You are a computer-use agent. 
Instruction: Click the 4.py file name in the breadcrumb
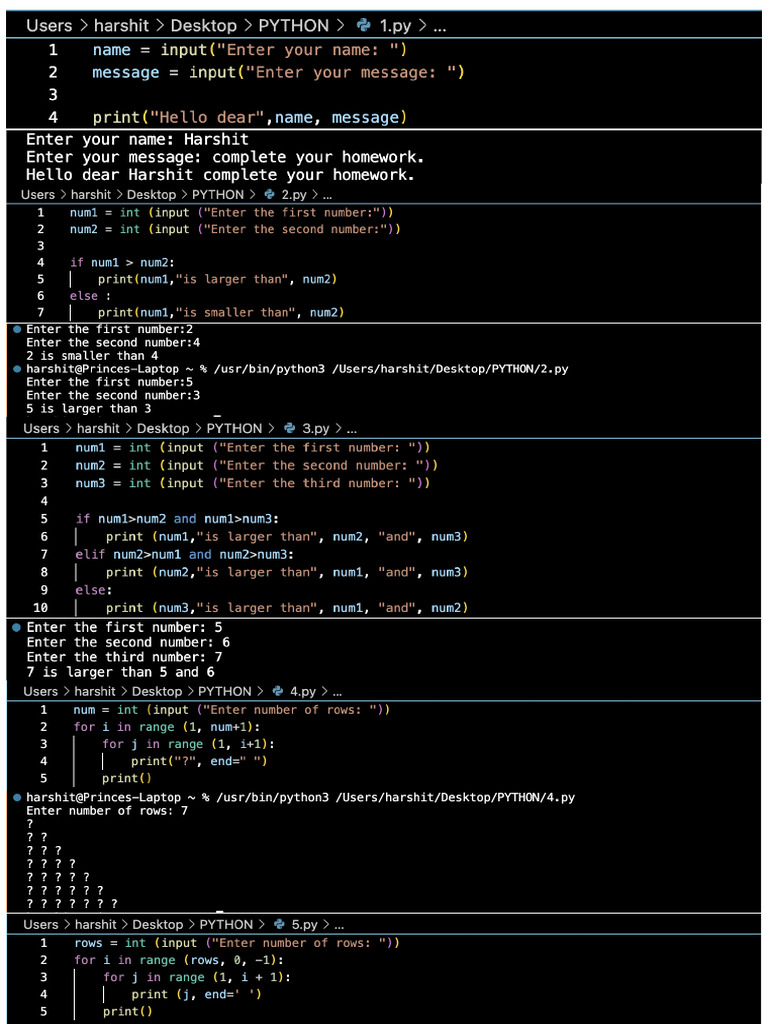(303, 692)
